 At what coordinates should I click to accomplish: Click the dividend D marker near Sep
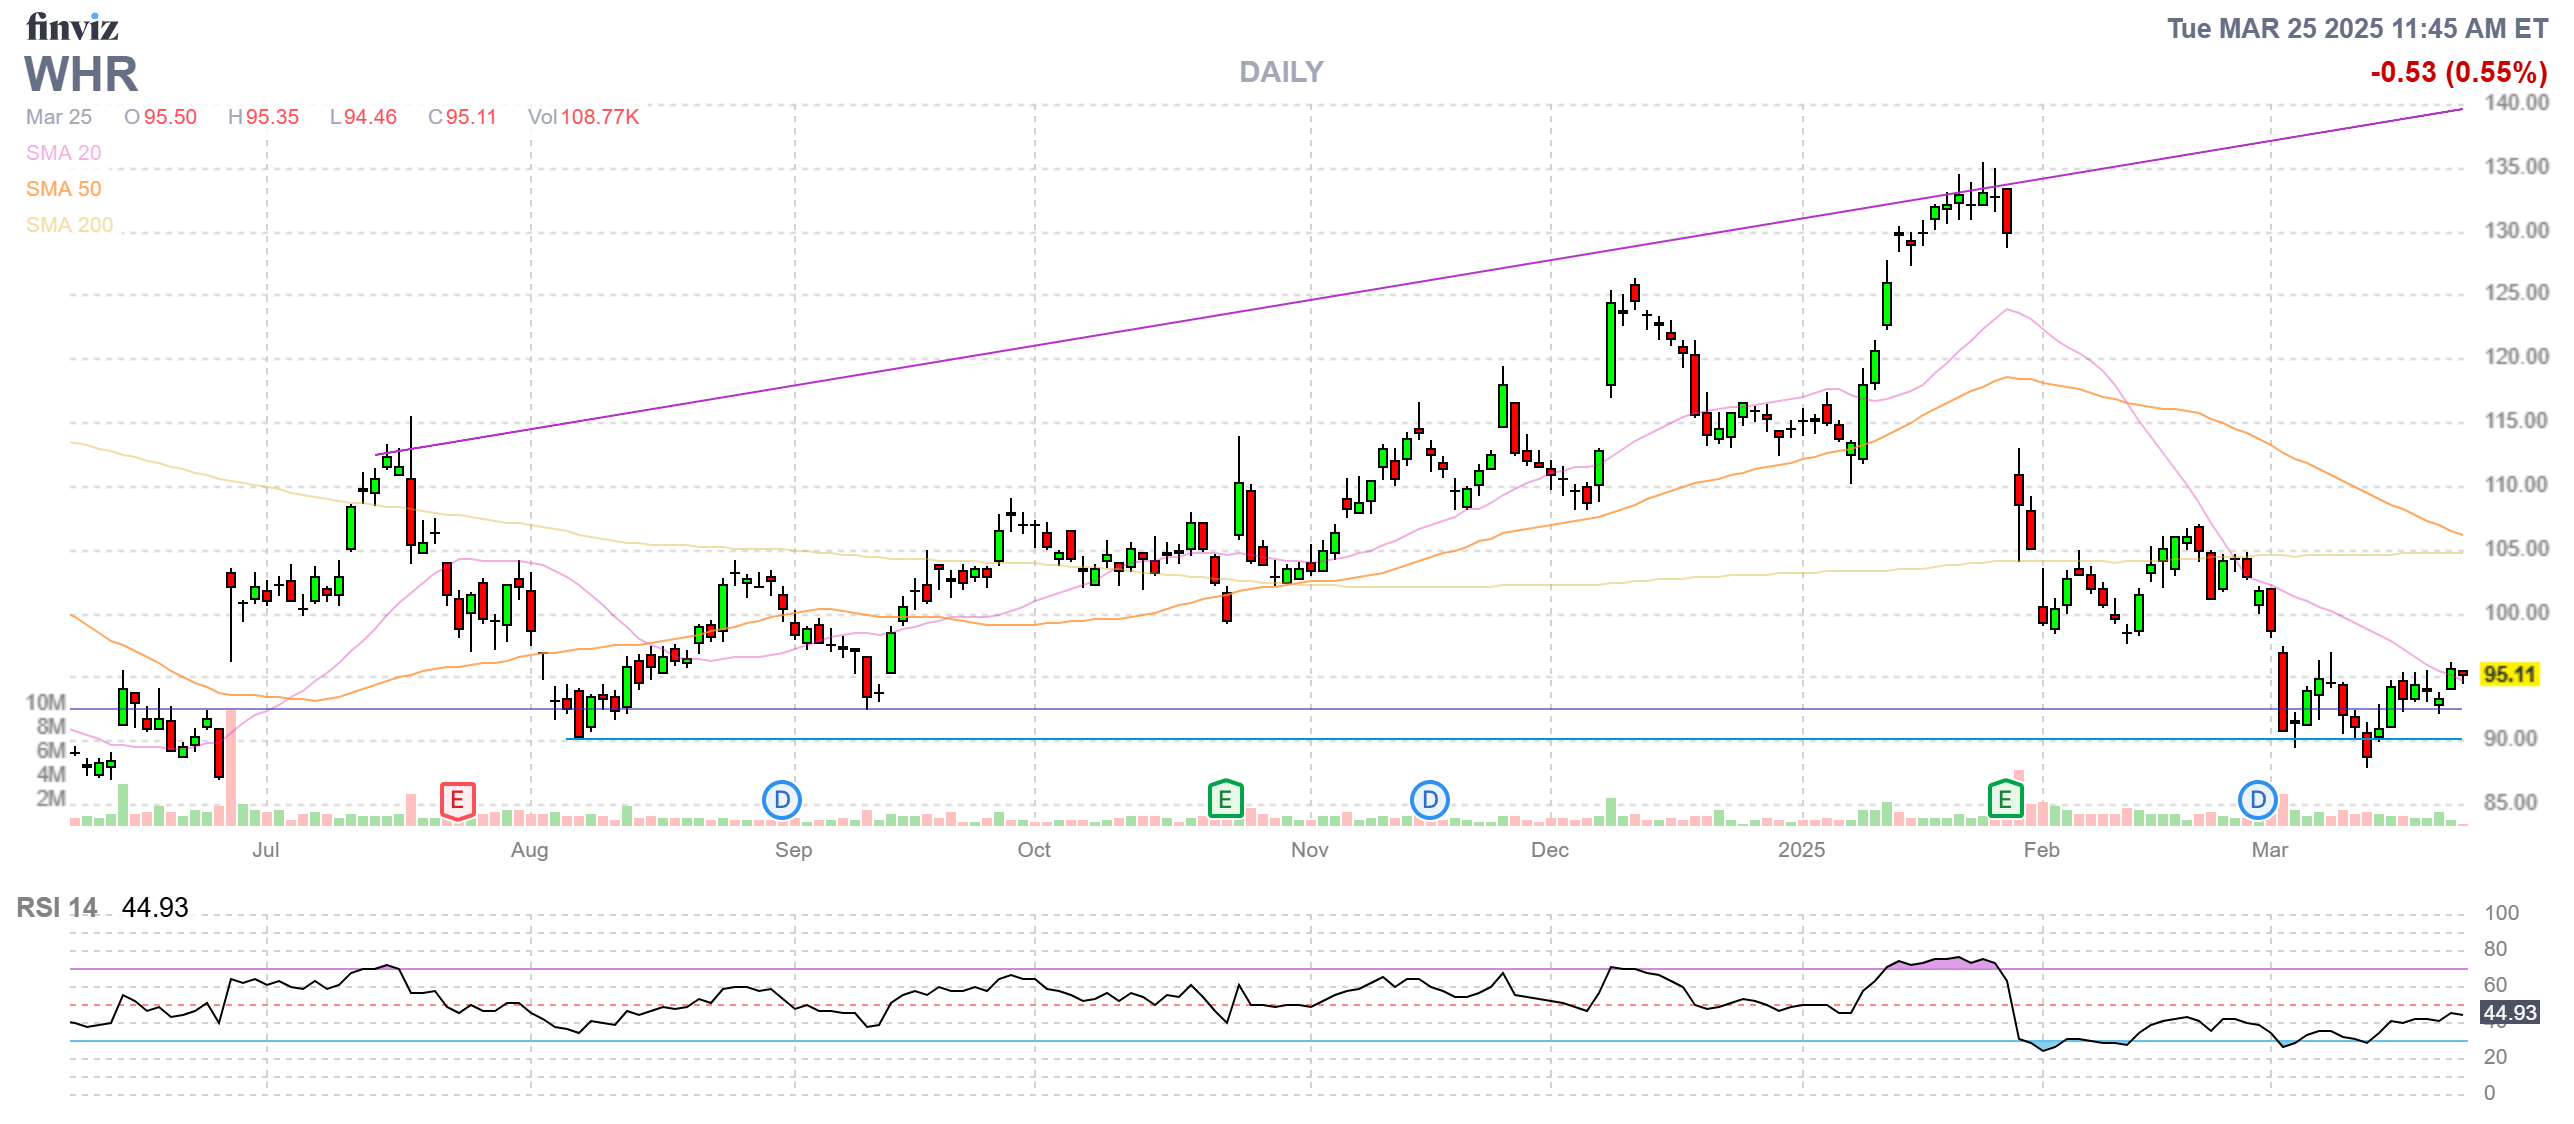782,800
